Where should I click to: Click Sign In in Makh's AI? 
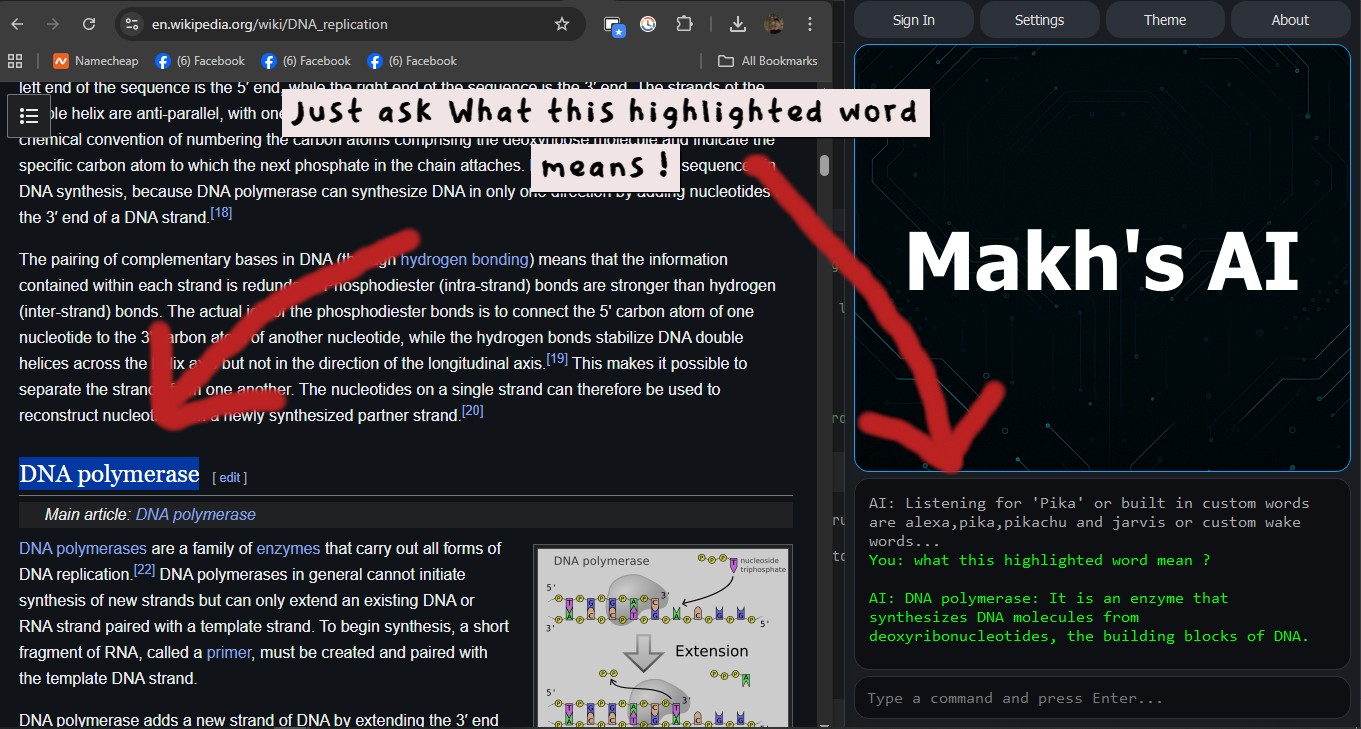pos(913,20)
